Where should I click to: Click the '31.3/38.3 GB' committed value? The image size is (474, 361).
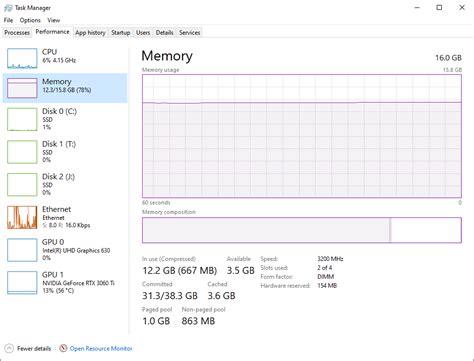[x=170, y=296]
